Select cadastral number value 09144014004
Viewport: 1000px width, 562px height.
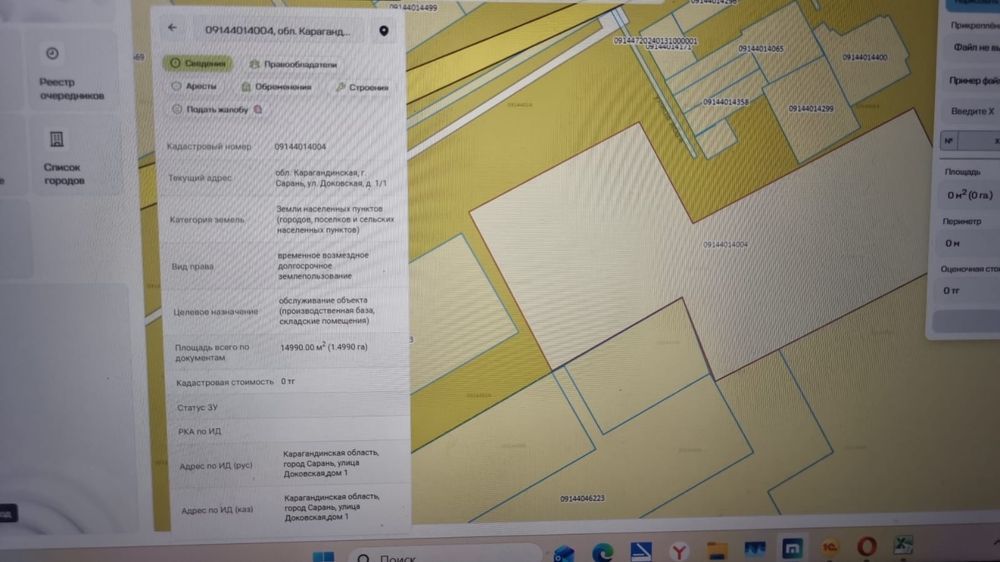[x=300, y=147]
